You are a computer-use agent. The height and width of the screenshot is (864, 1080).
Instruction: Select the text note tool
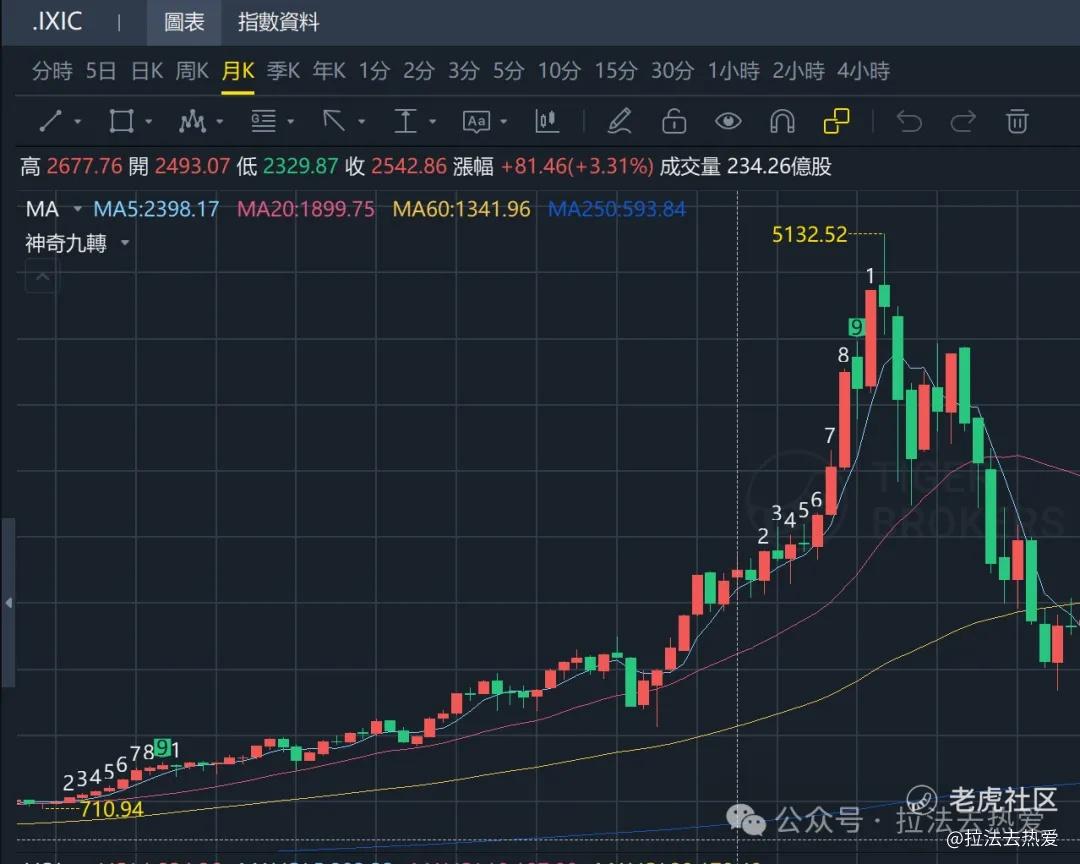pyautogui.click(x=477, y=122)
